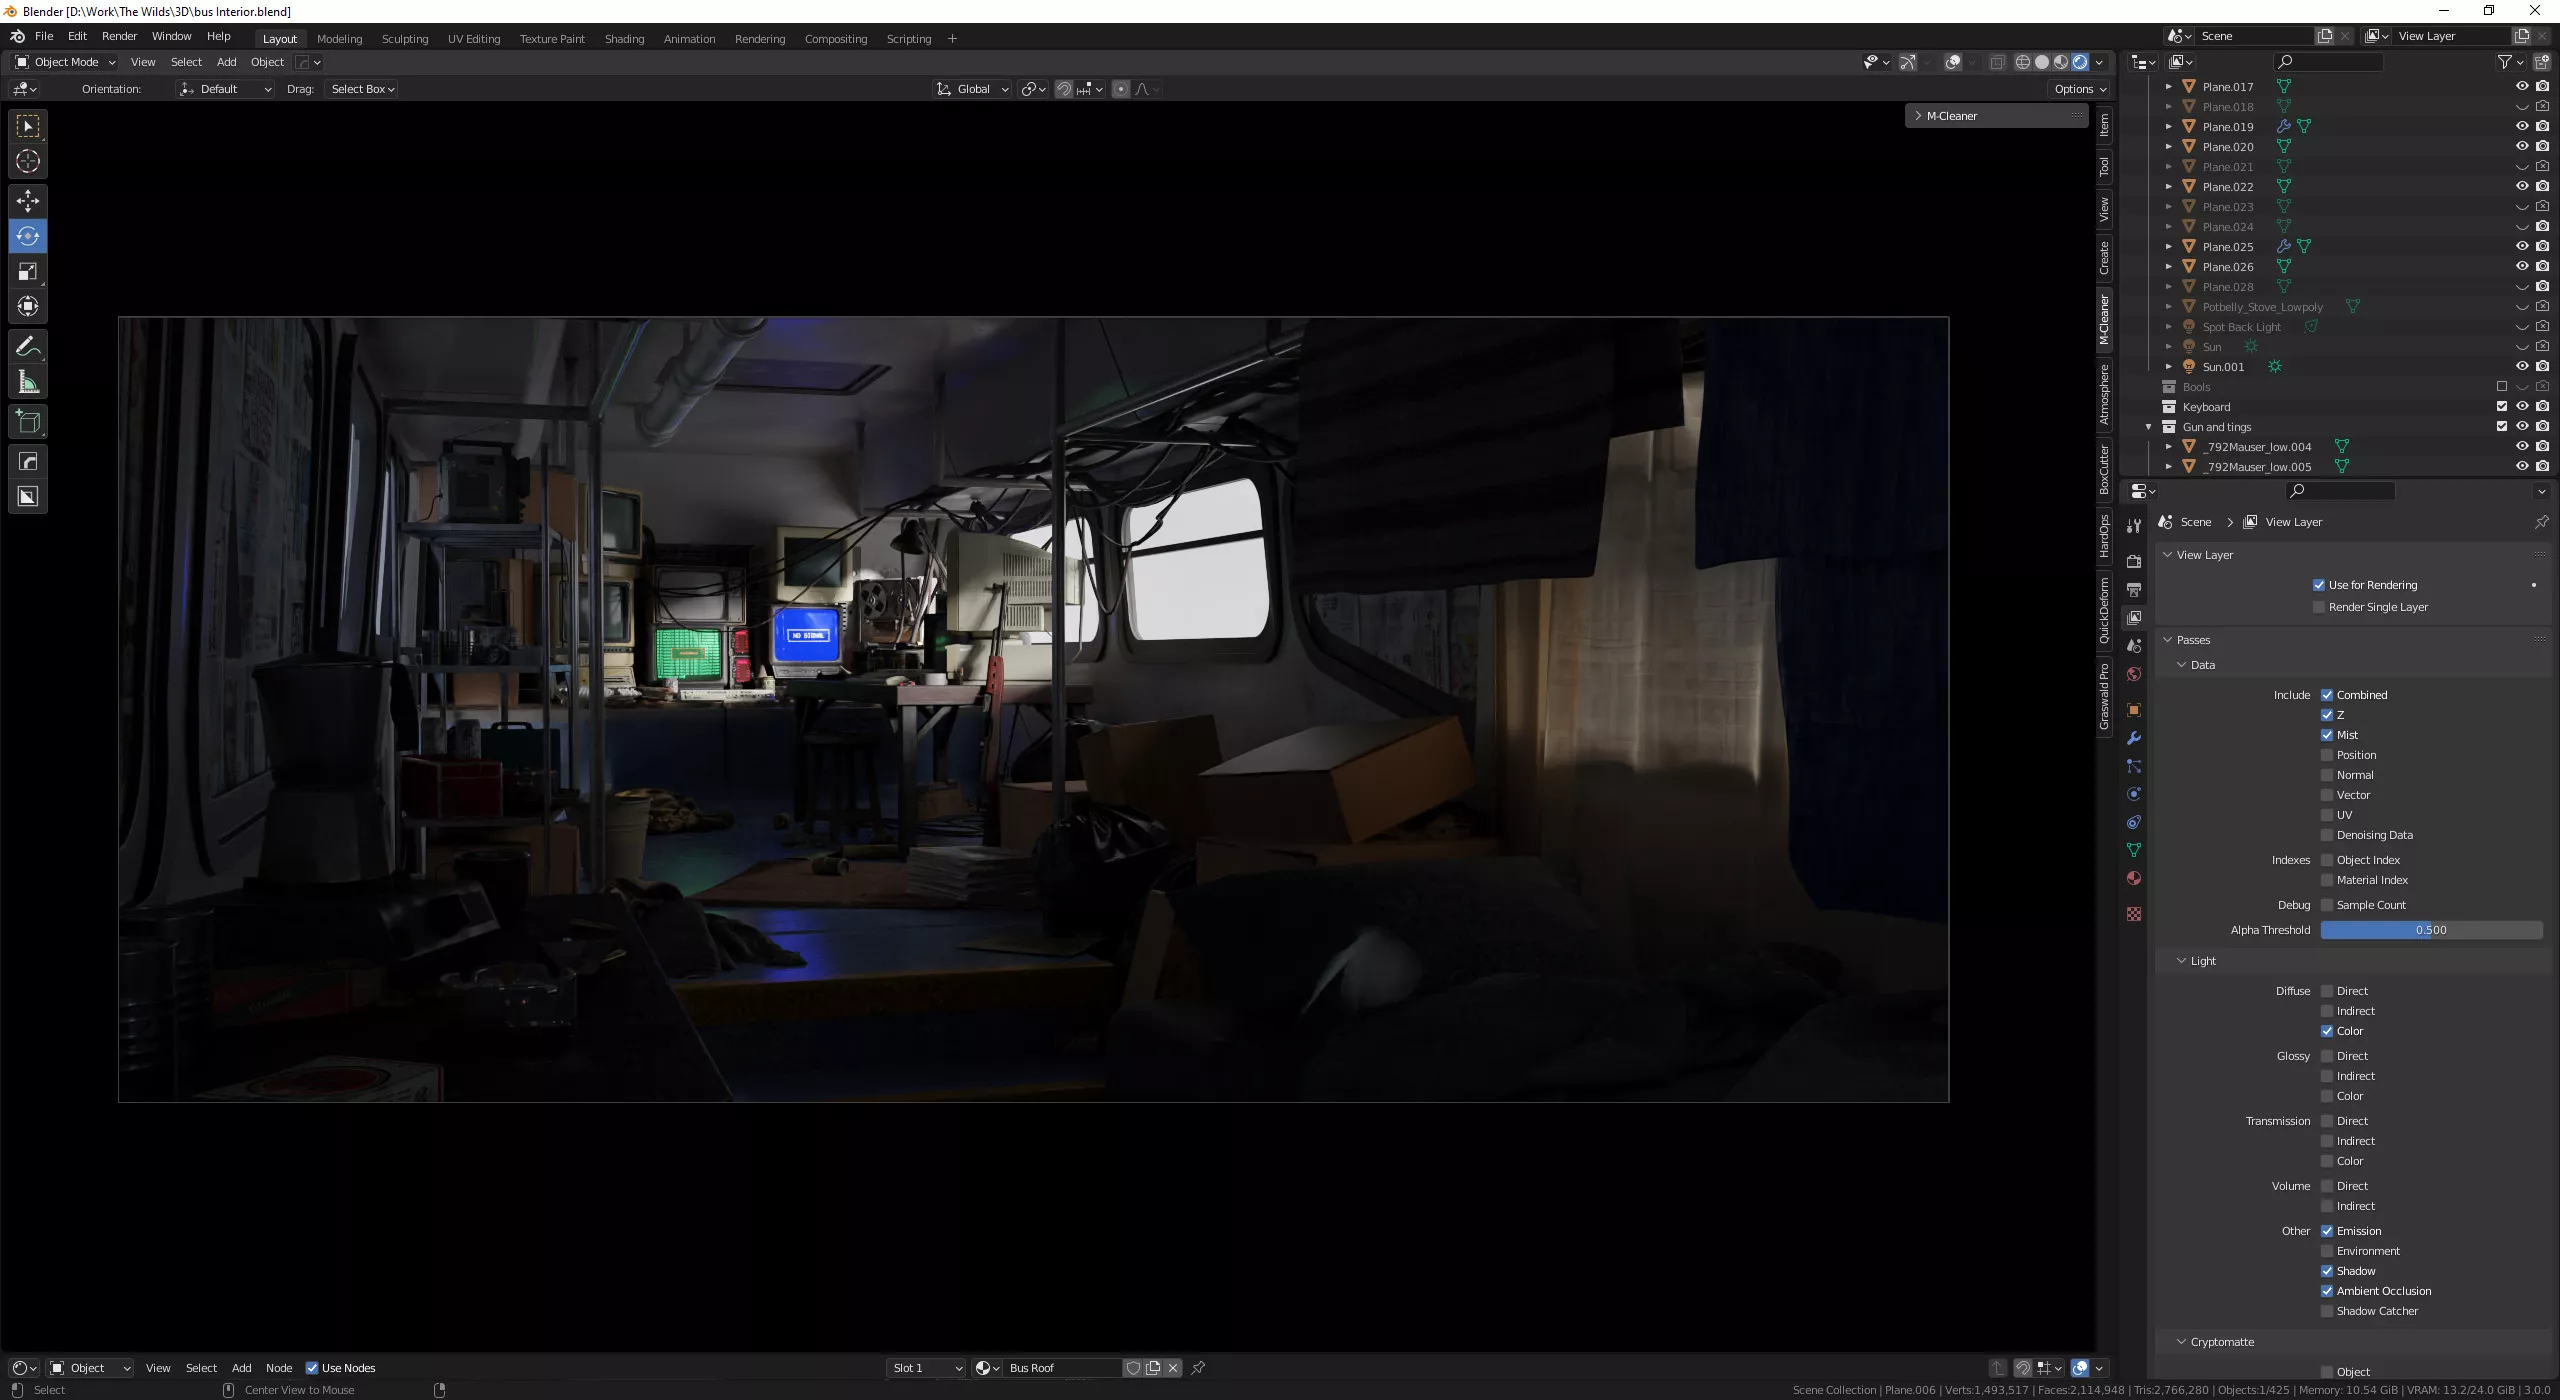This screenshot has height=1400, width=2560.
Task: Select the 3D Cursor tool
Action: (x=28, y=162)
